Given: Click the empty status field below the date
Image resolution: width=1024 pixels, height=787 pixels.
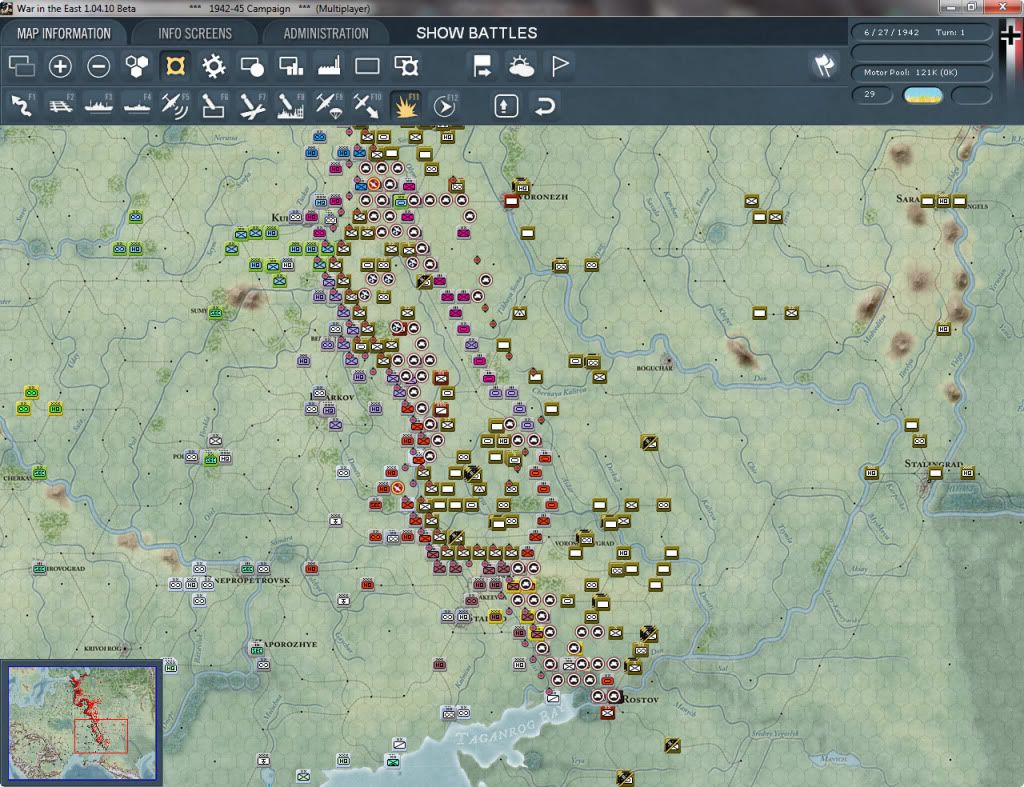Looking at the screenshot, I should pos(921,52).
